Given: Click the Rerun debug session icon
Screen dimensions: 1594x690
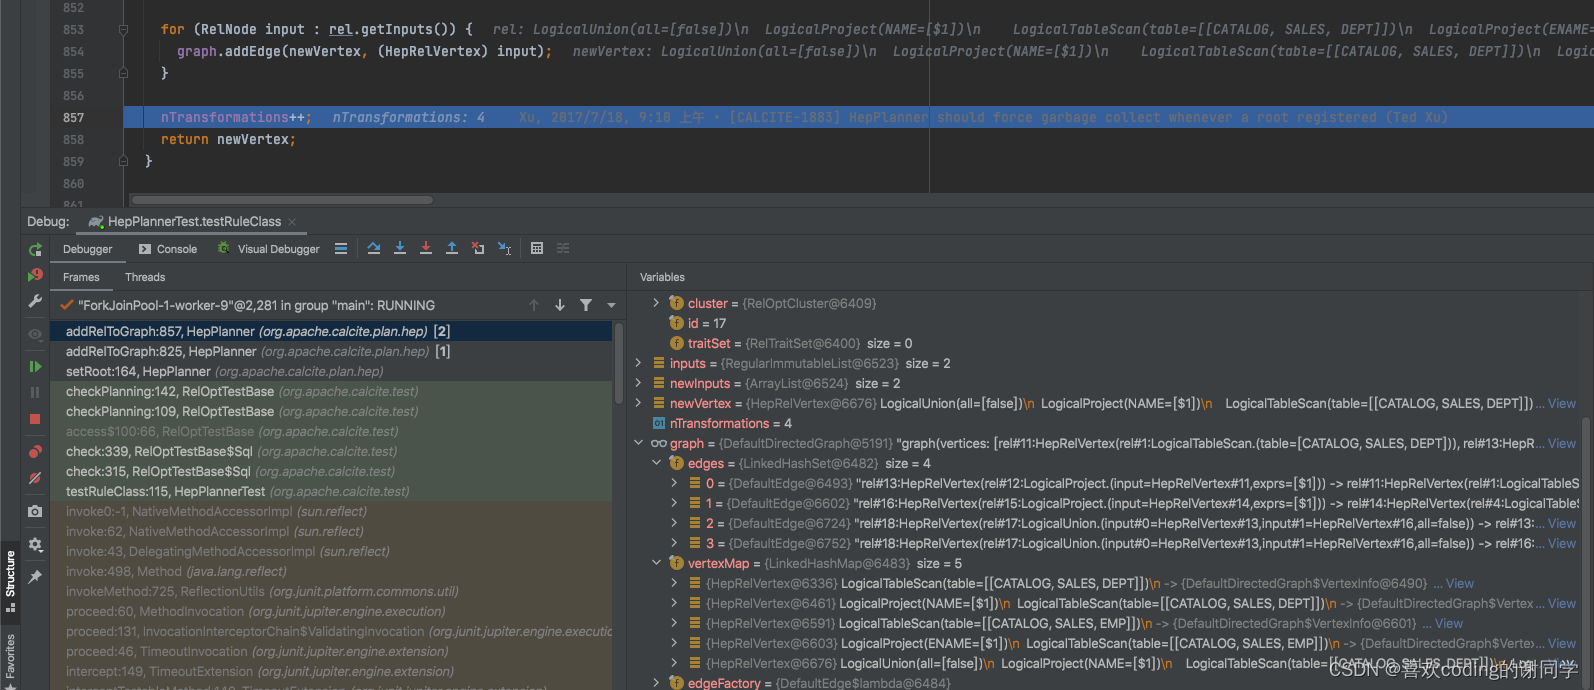Looking at the screenshot, I should point(35,249).
